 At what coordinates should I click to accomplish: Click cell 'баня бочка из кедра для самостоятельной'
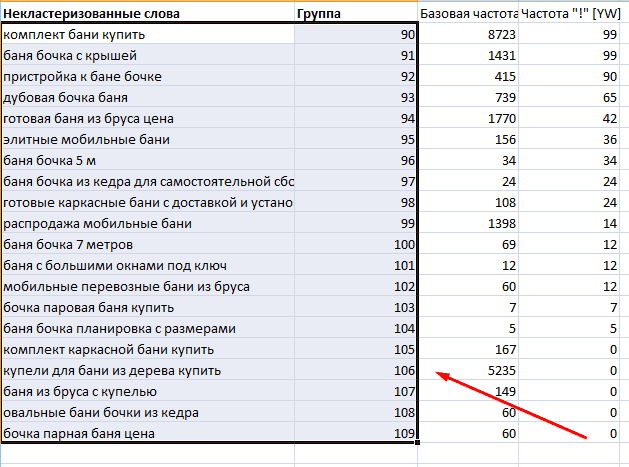[148, 181]
